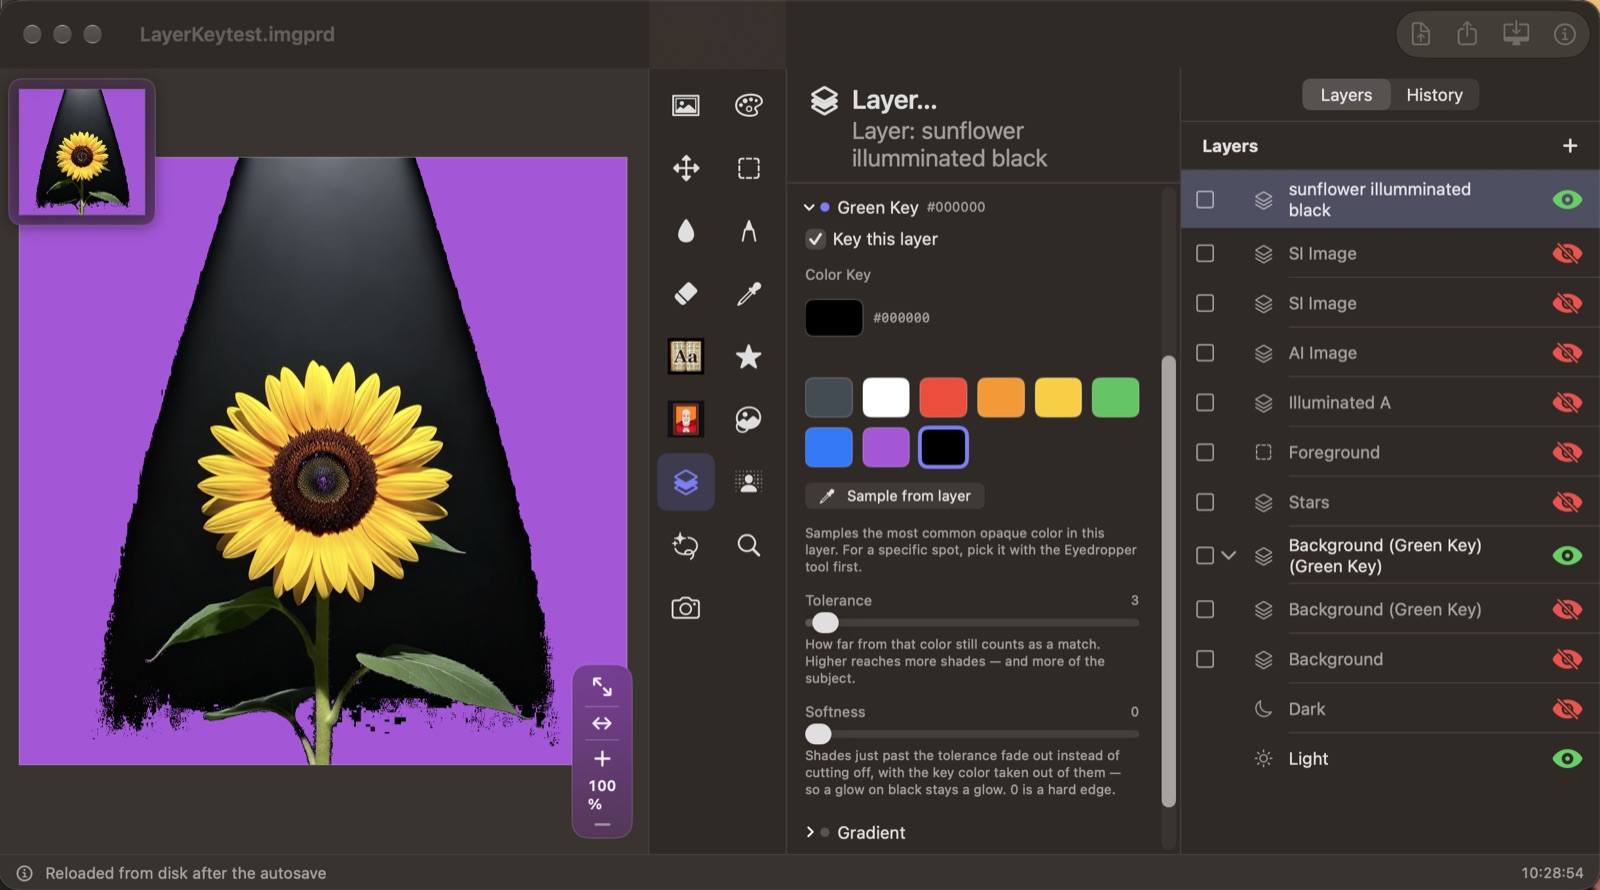Screen dimensions: 1600x890
Task: Select the magnifying glass tool
Action: (x=748, y=545)
